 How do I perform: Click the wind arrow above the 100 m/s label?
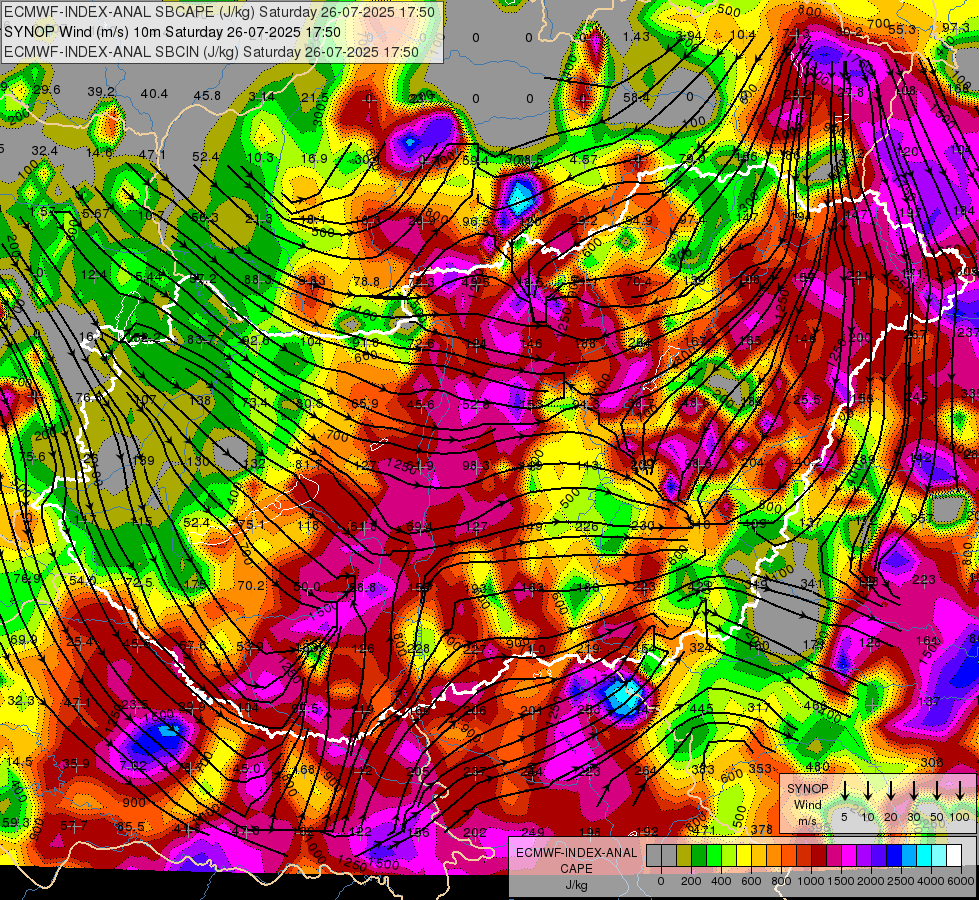tap(960, 791)
